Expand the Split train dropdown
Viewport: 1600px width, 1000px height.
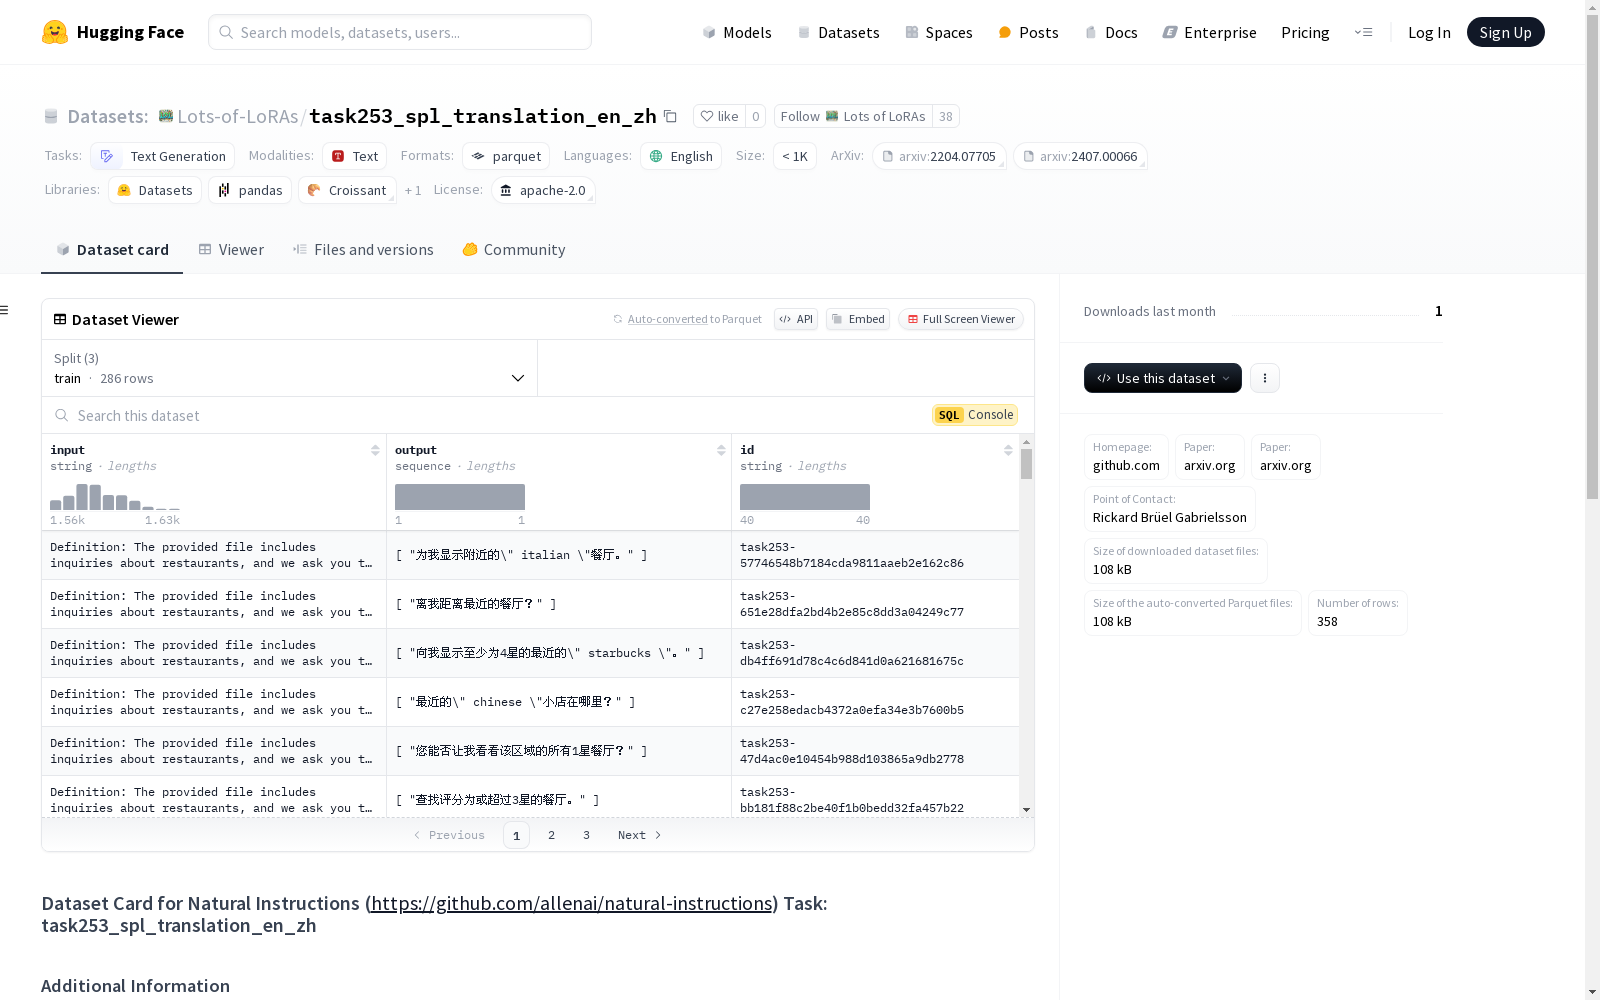point(289,368)
